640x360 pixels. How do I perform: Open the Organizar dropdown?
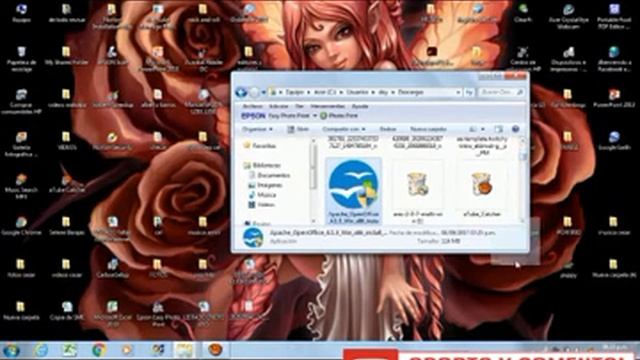[257, 129]
